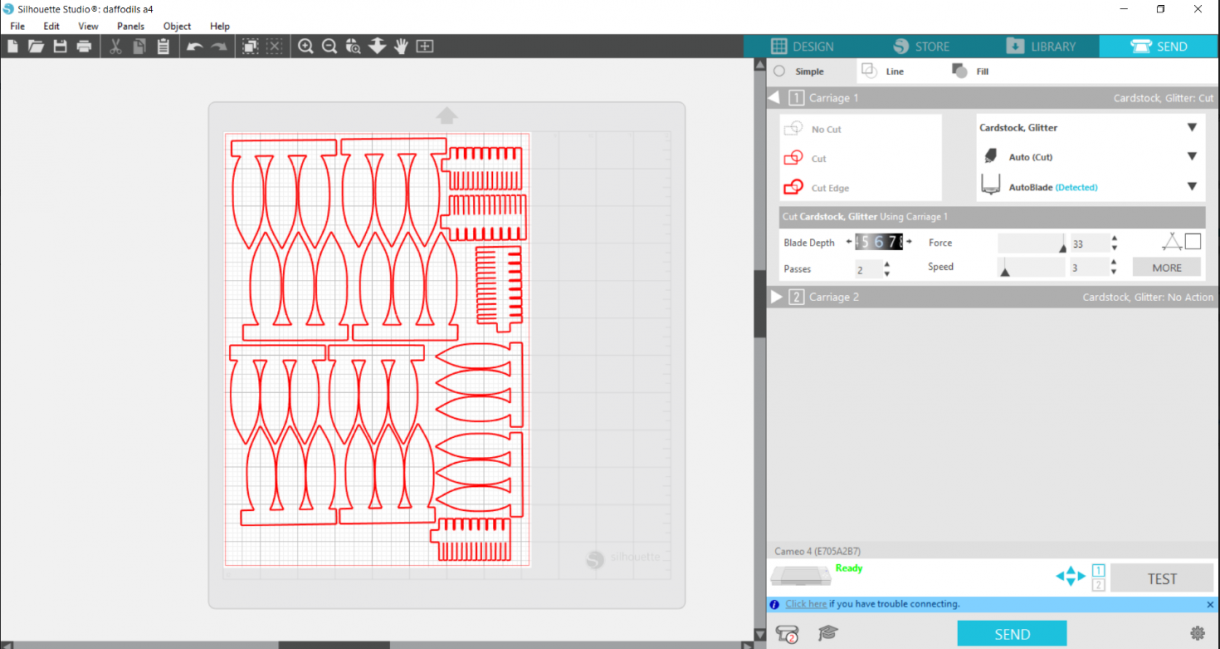Viewport: 1220px width, 649px height.
Task: Fit the page to the window
Action: tap(425, 46)
